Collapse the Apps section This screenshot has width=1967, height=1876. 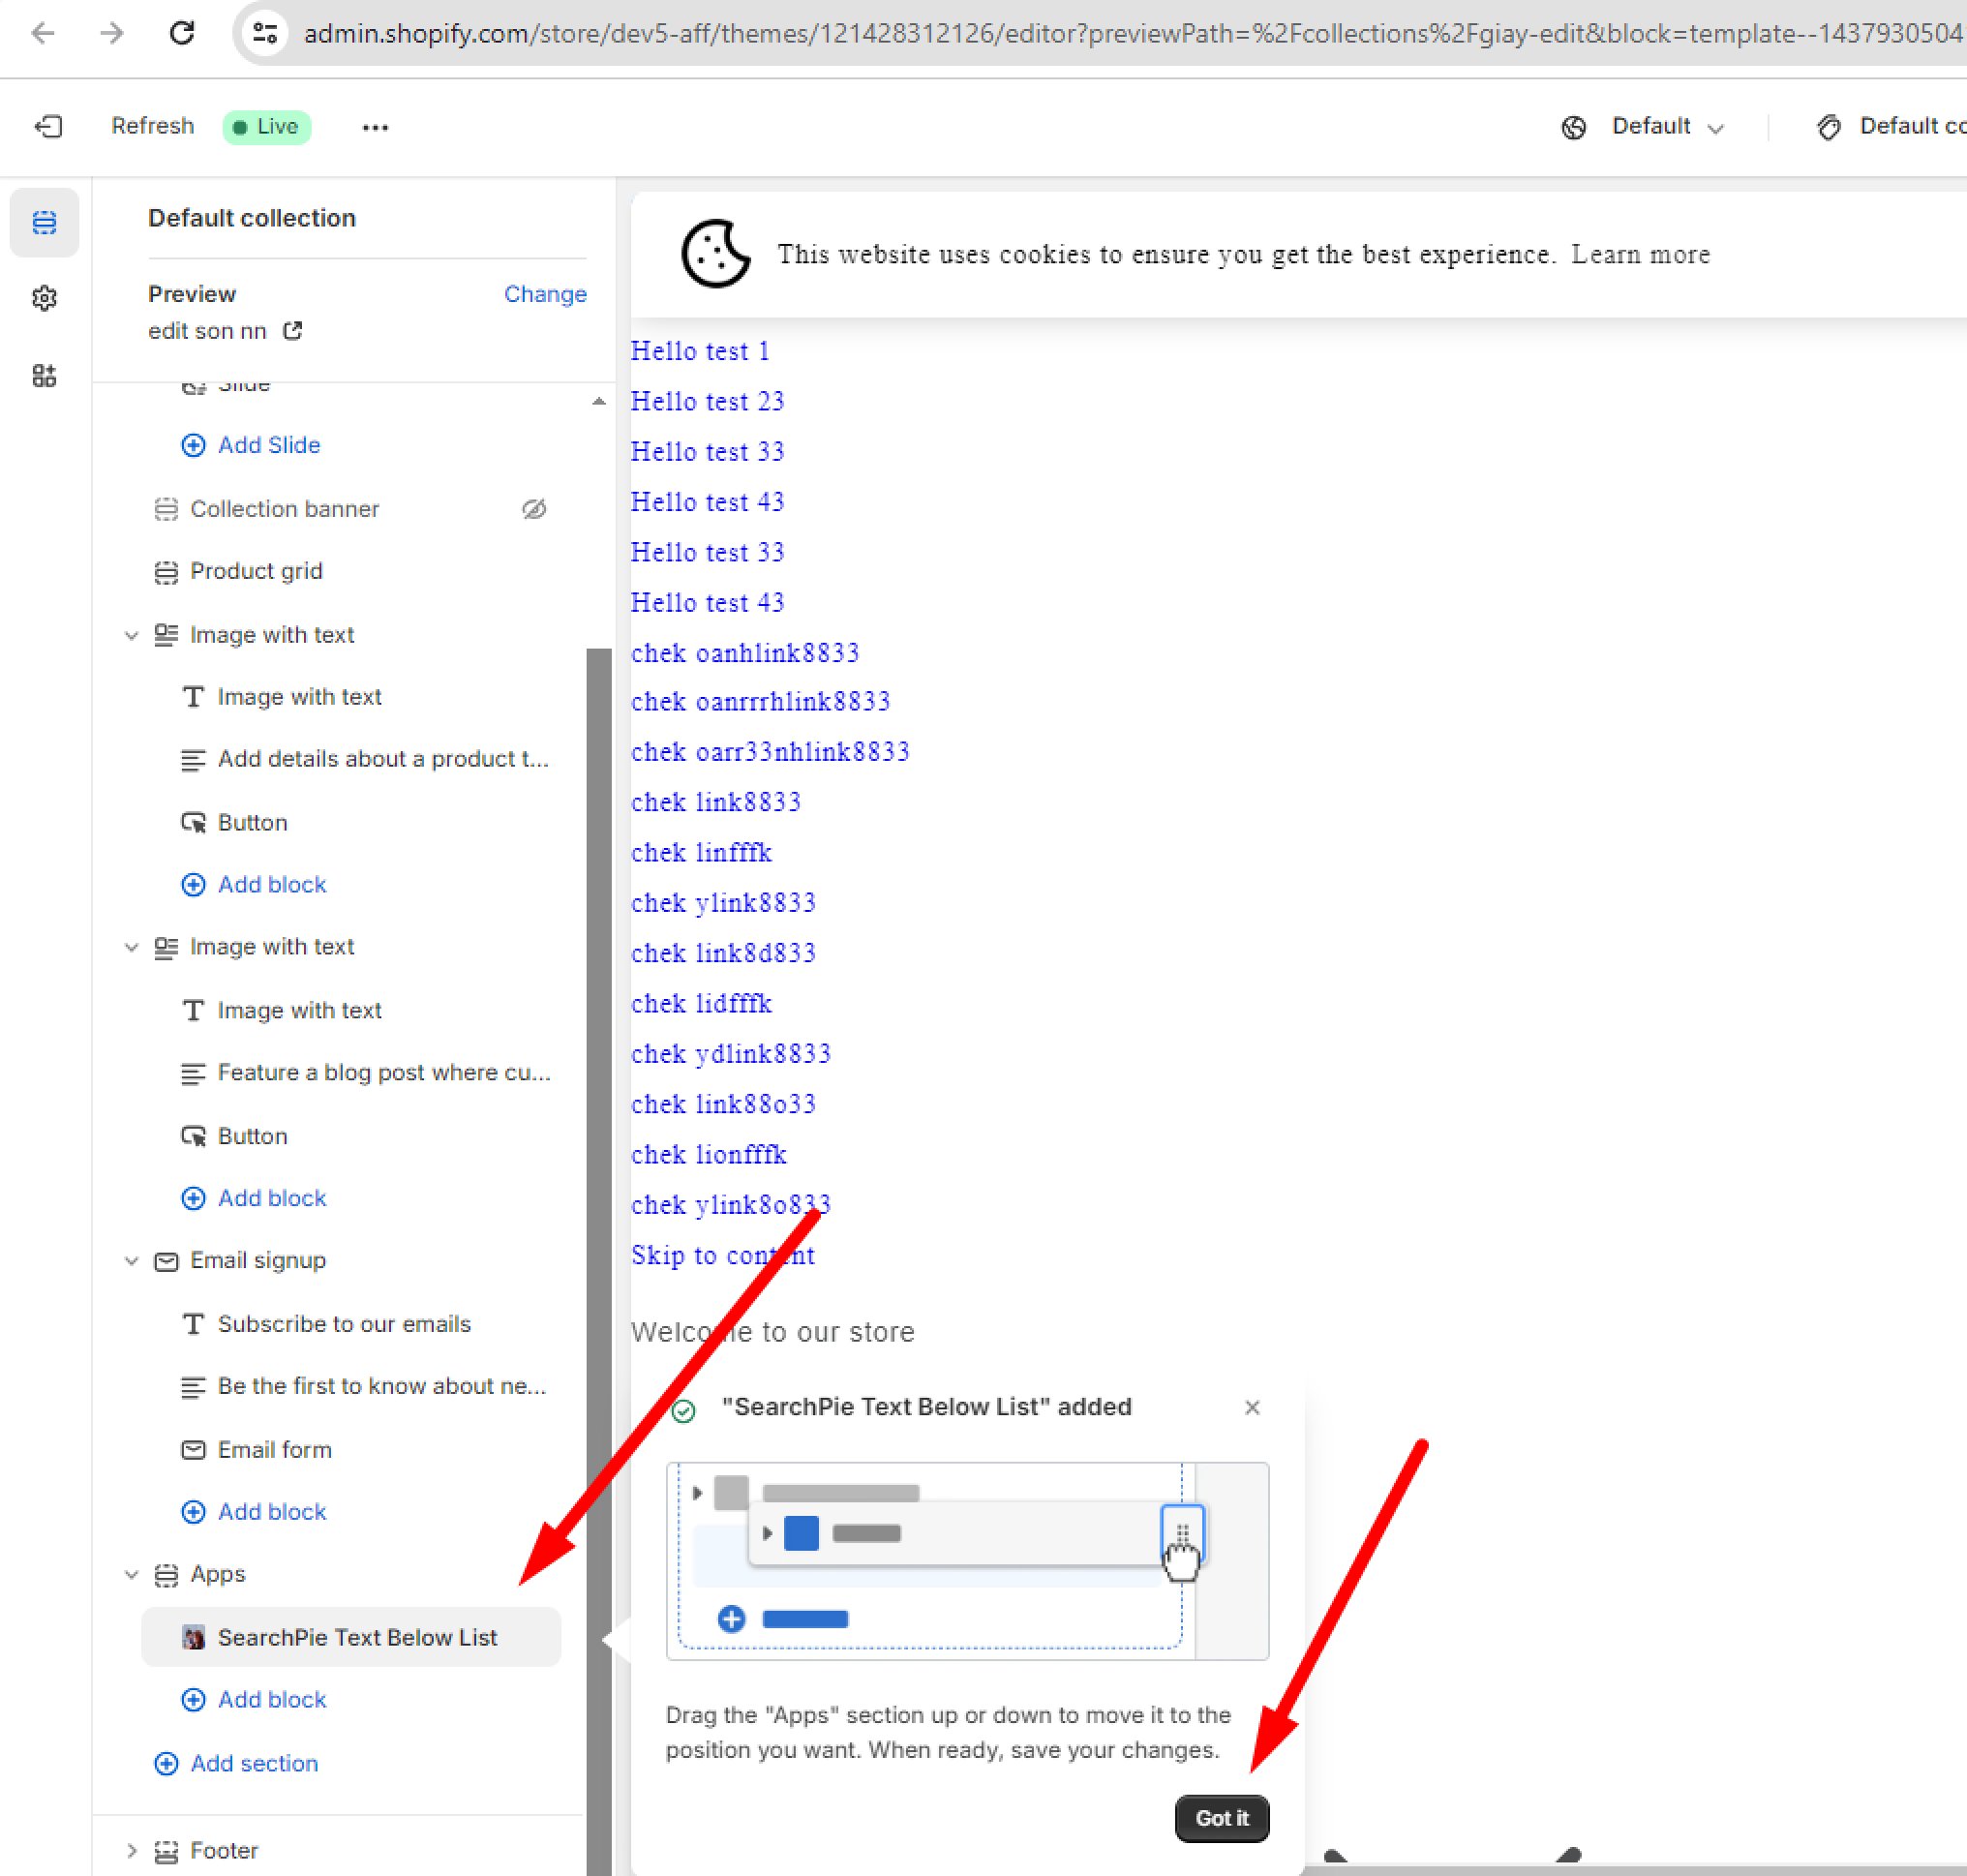131,1575
